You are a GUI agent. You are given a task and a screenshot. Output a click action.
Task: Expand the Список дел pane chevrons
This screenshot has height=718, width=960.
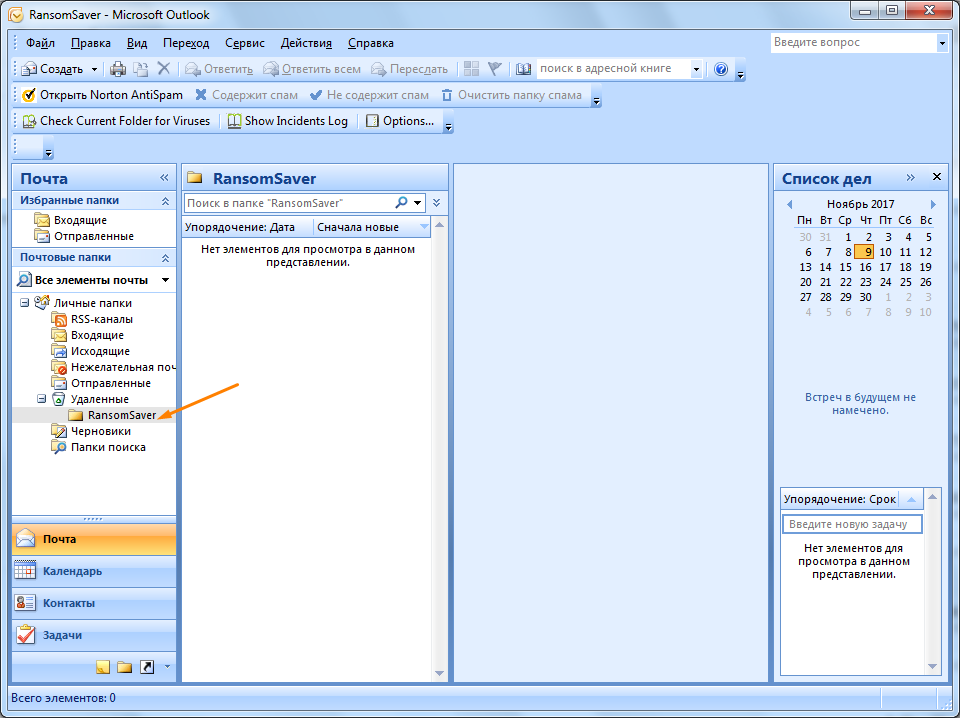(x=910, y=178)
